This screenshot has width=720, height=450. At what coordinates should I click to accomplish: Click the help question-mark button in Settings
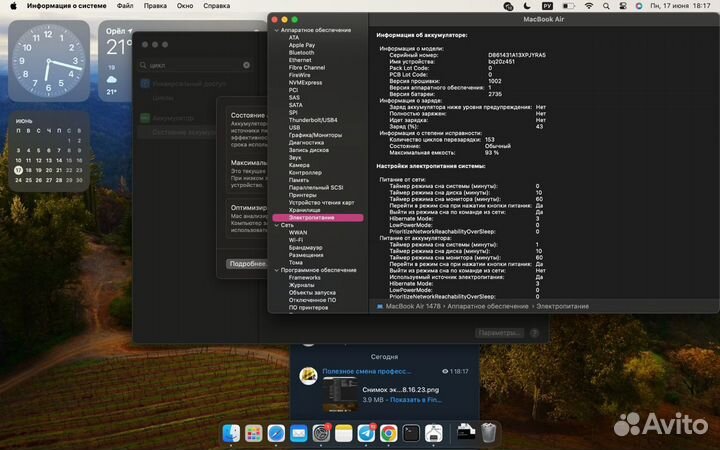click(x=534, y=333)
